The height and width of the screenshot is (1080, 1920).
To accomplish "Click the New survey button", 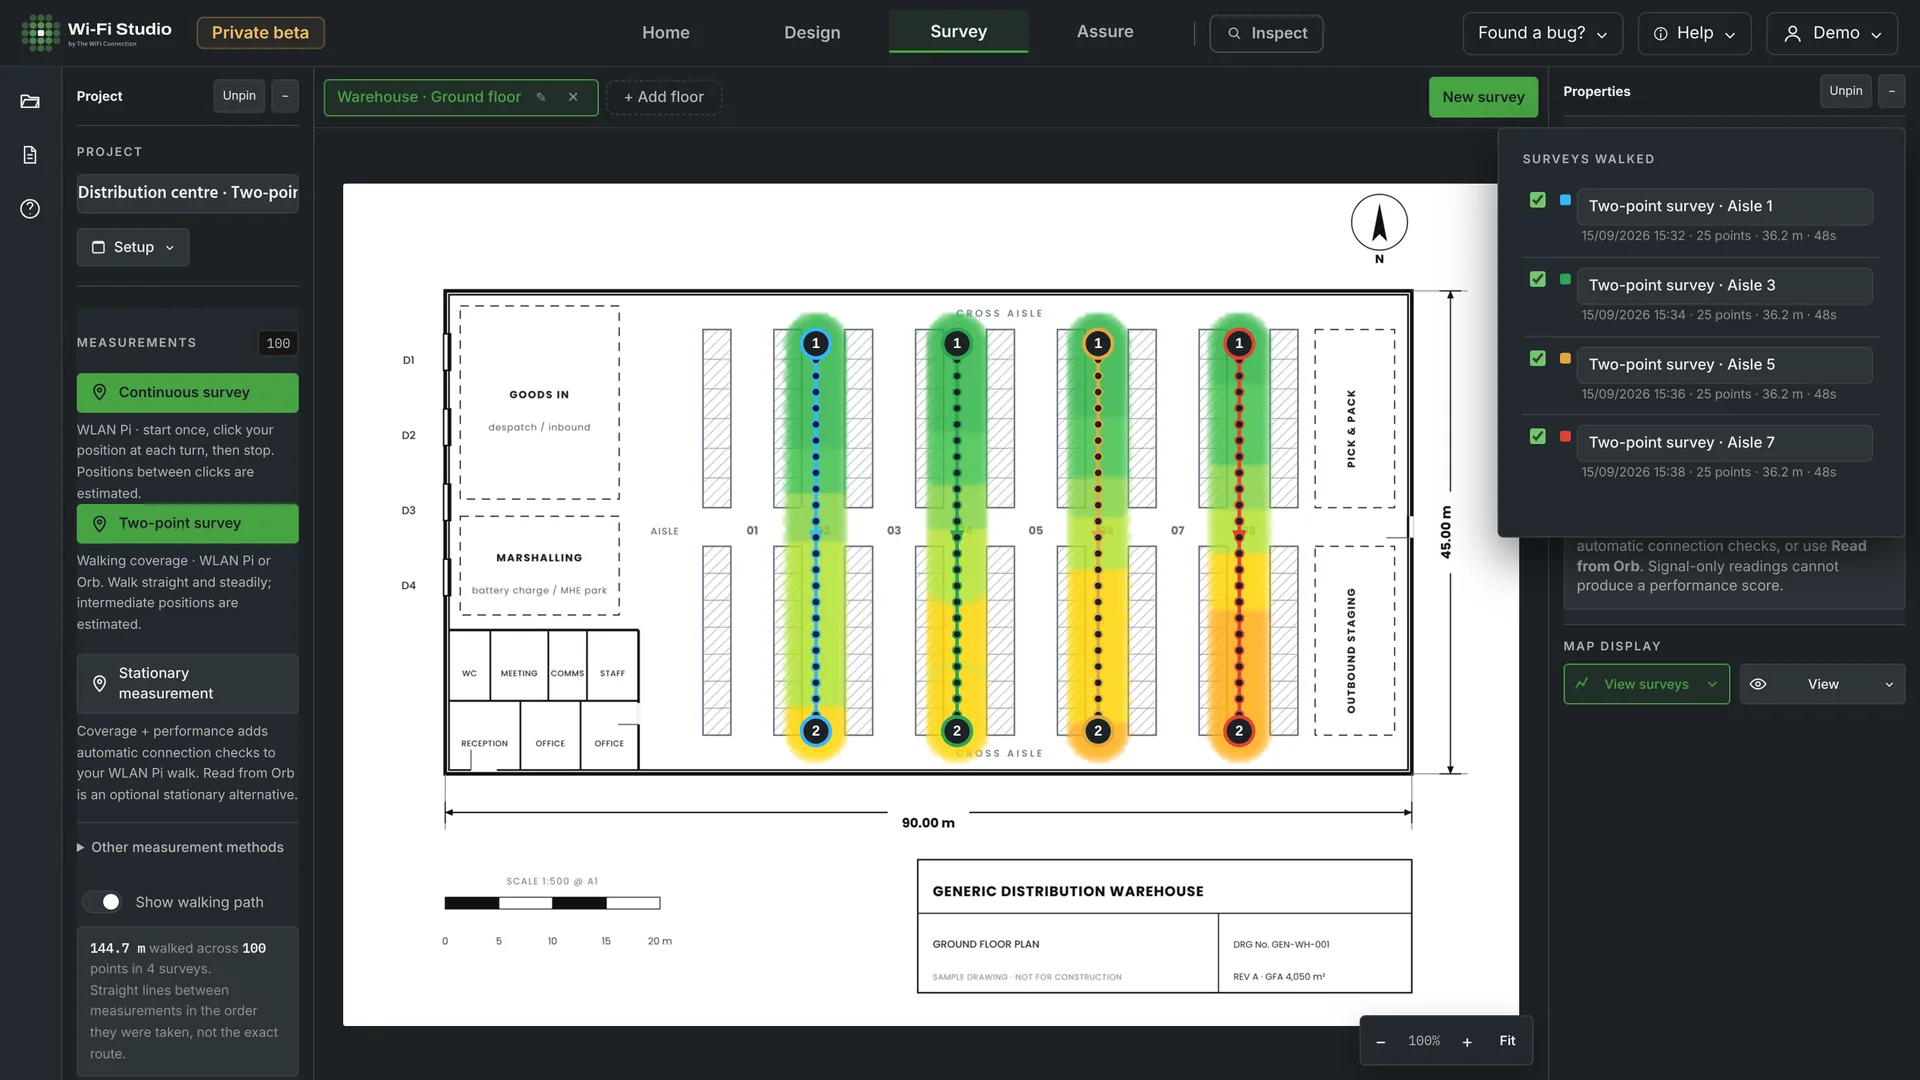I will [x=1483, y=97].
